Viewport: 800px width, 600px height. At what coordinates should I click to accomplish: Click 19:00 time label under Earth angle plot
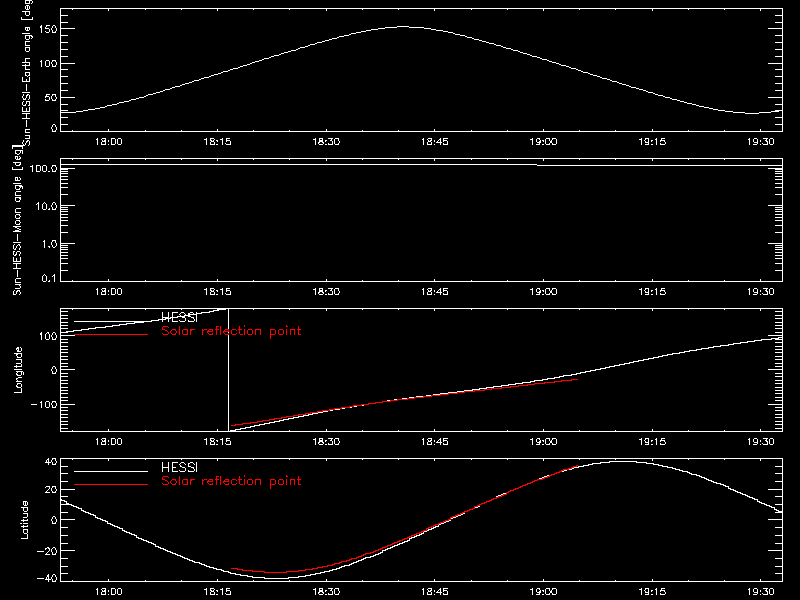tap(543, 142)
